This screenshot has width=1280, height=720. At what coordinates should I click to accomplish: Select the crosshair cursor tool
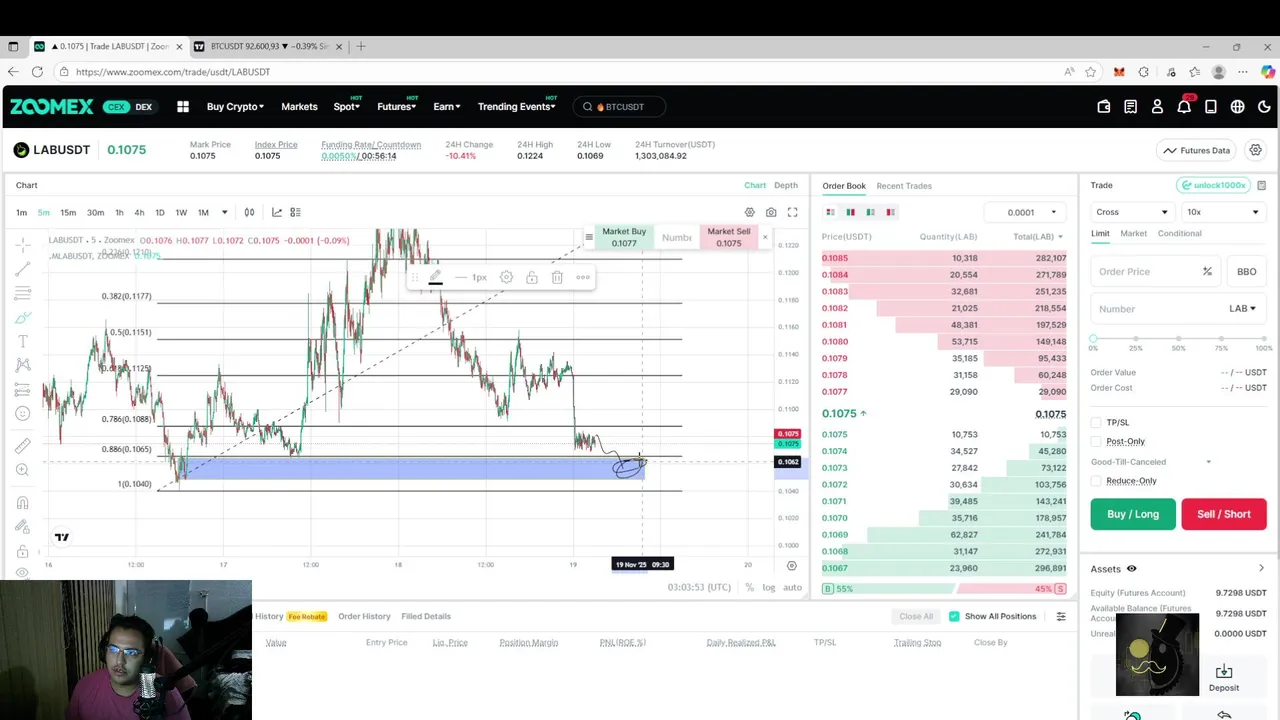pyautogui.click(x=23, y=245)
